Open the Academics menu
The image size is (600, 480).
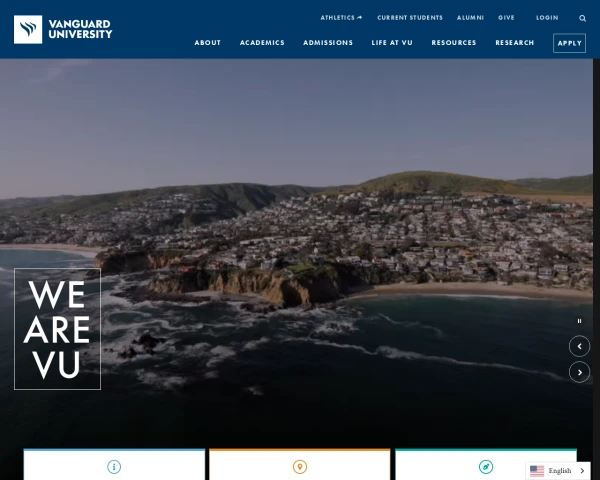point(262,43)
